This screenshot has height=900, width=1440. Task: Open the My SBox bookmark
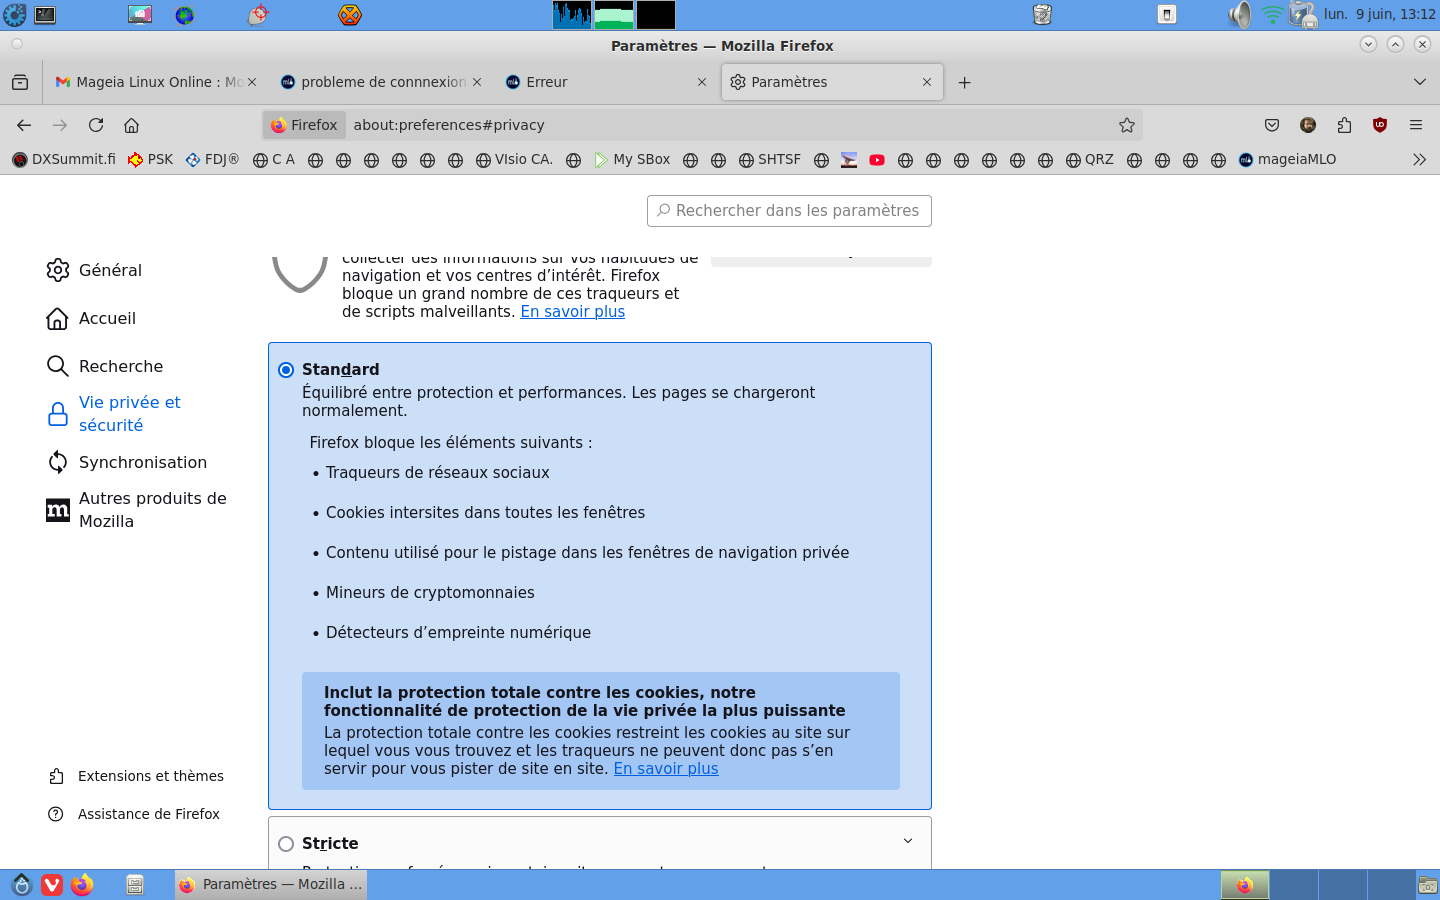[x=632, y=160]
